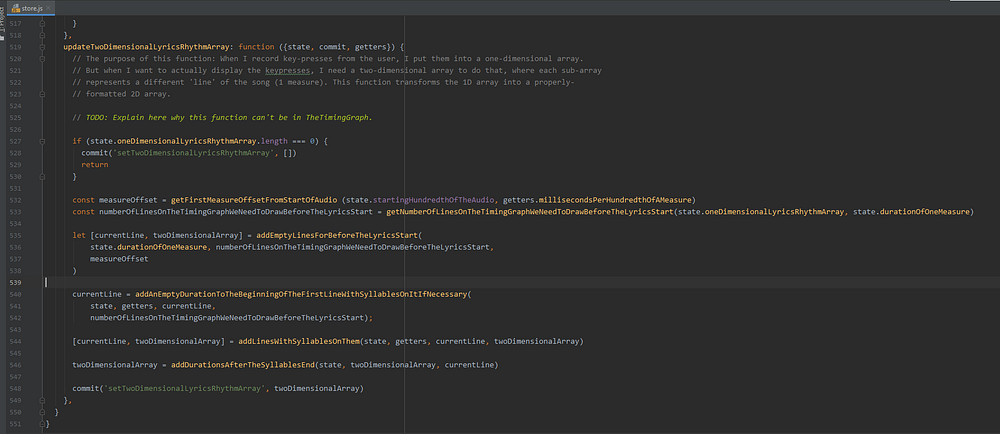
Task: Click 'startingHundredthOfTheAudio' property
Action: pos(433,199)
